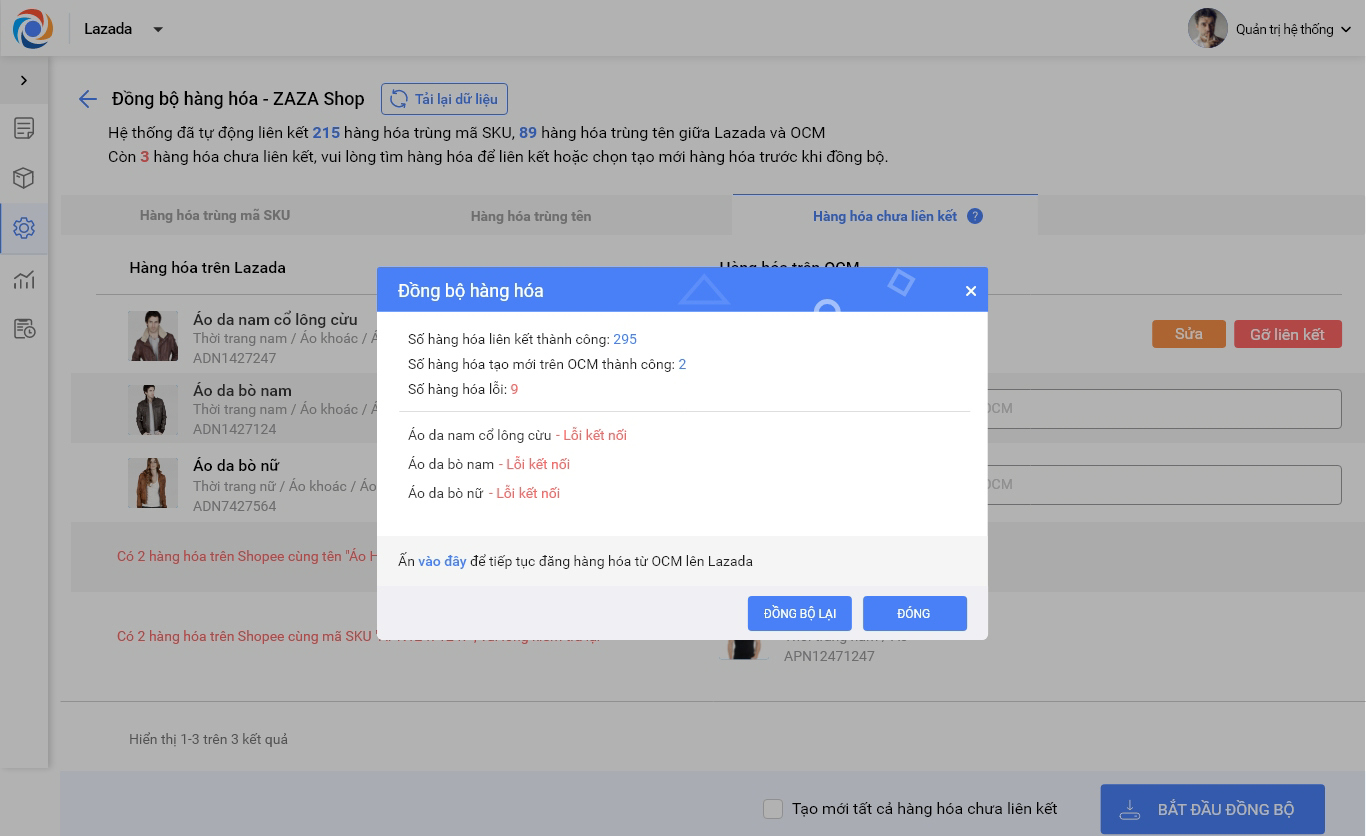Close the Đồng bộ hàng hóa dialog
The image size is (1366, 836).
970,291
